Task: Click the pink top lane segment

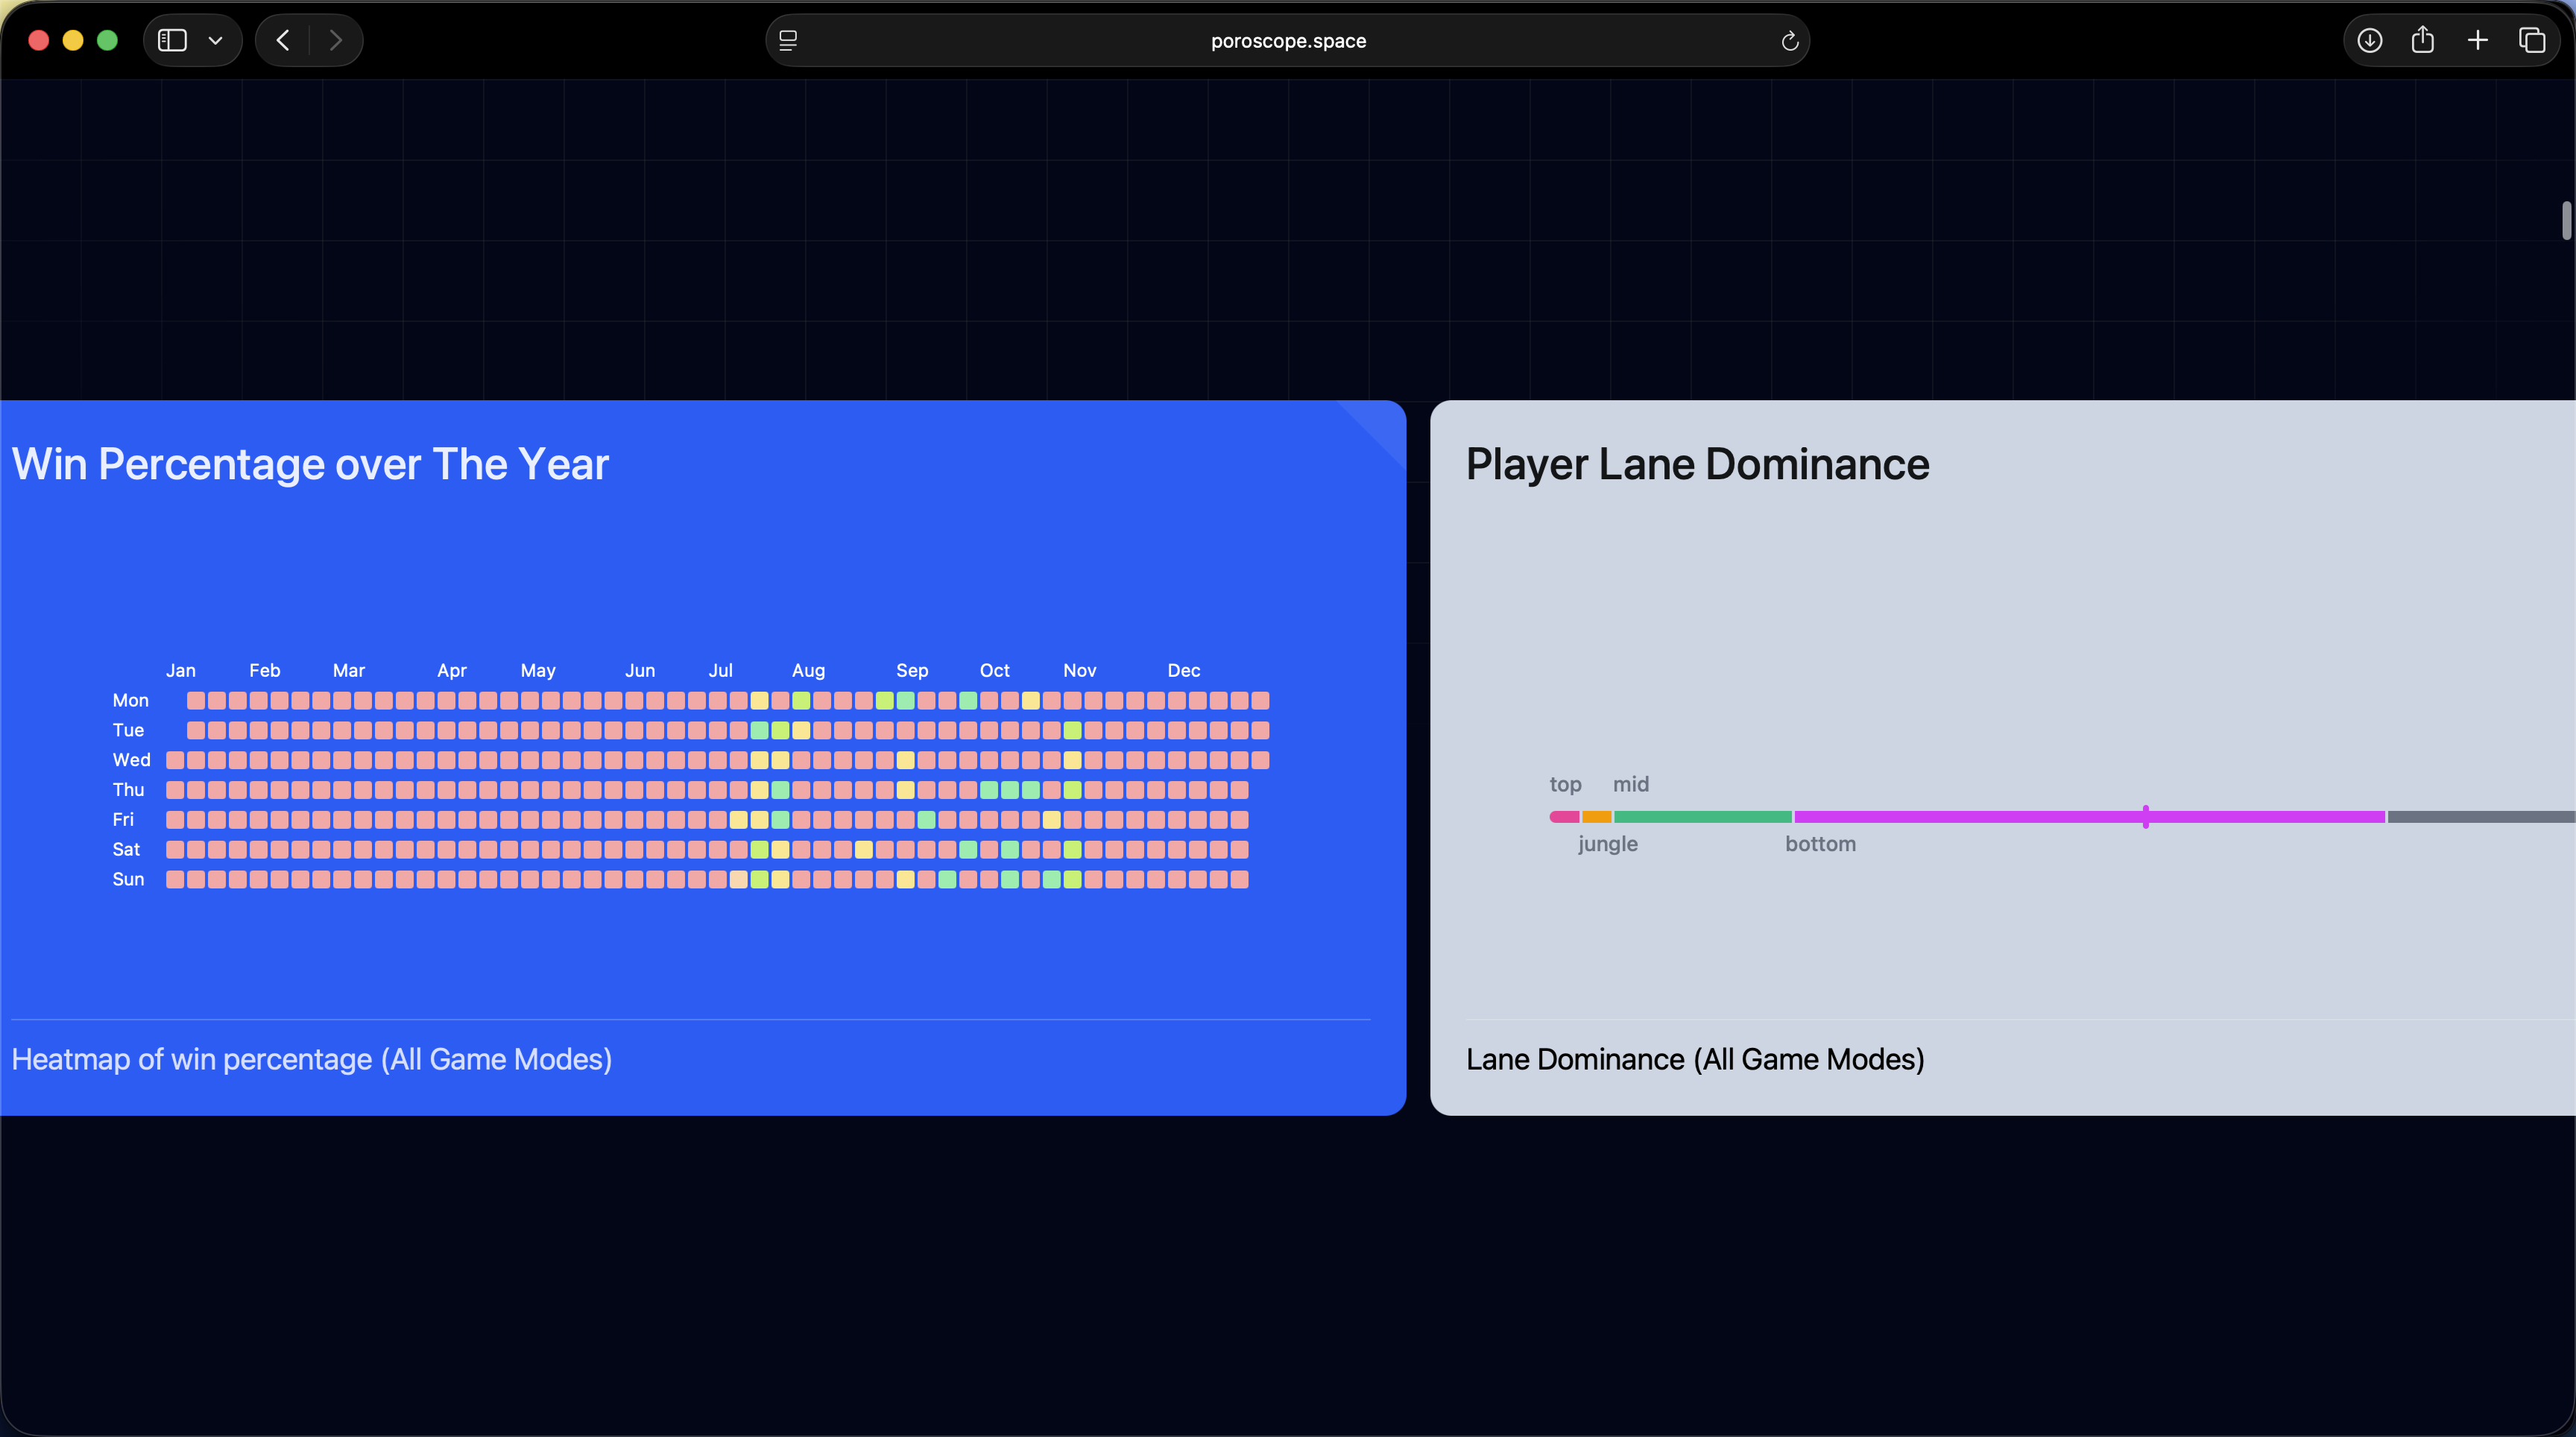Action: pos(1564,817)
